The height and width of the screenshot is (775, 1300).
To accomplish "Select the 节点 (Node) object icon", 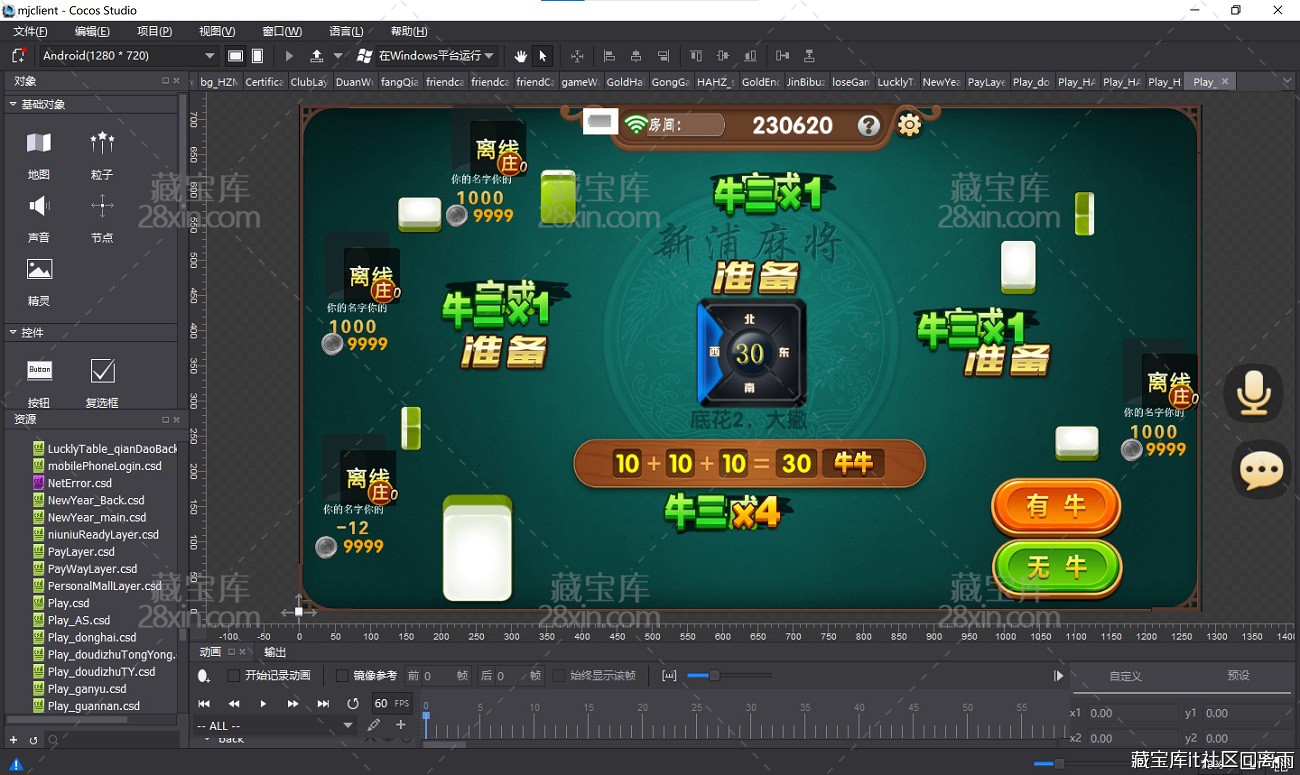I will pos(102,207).
